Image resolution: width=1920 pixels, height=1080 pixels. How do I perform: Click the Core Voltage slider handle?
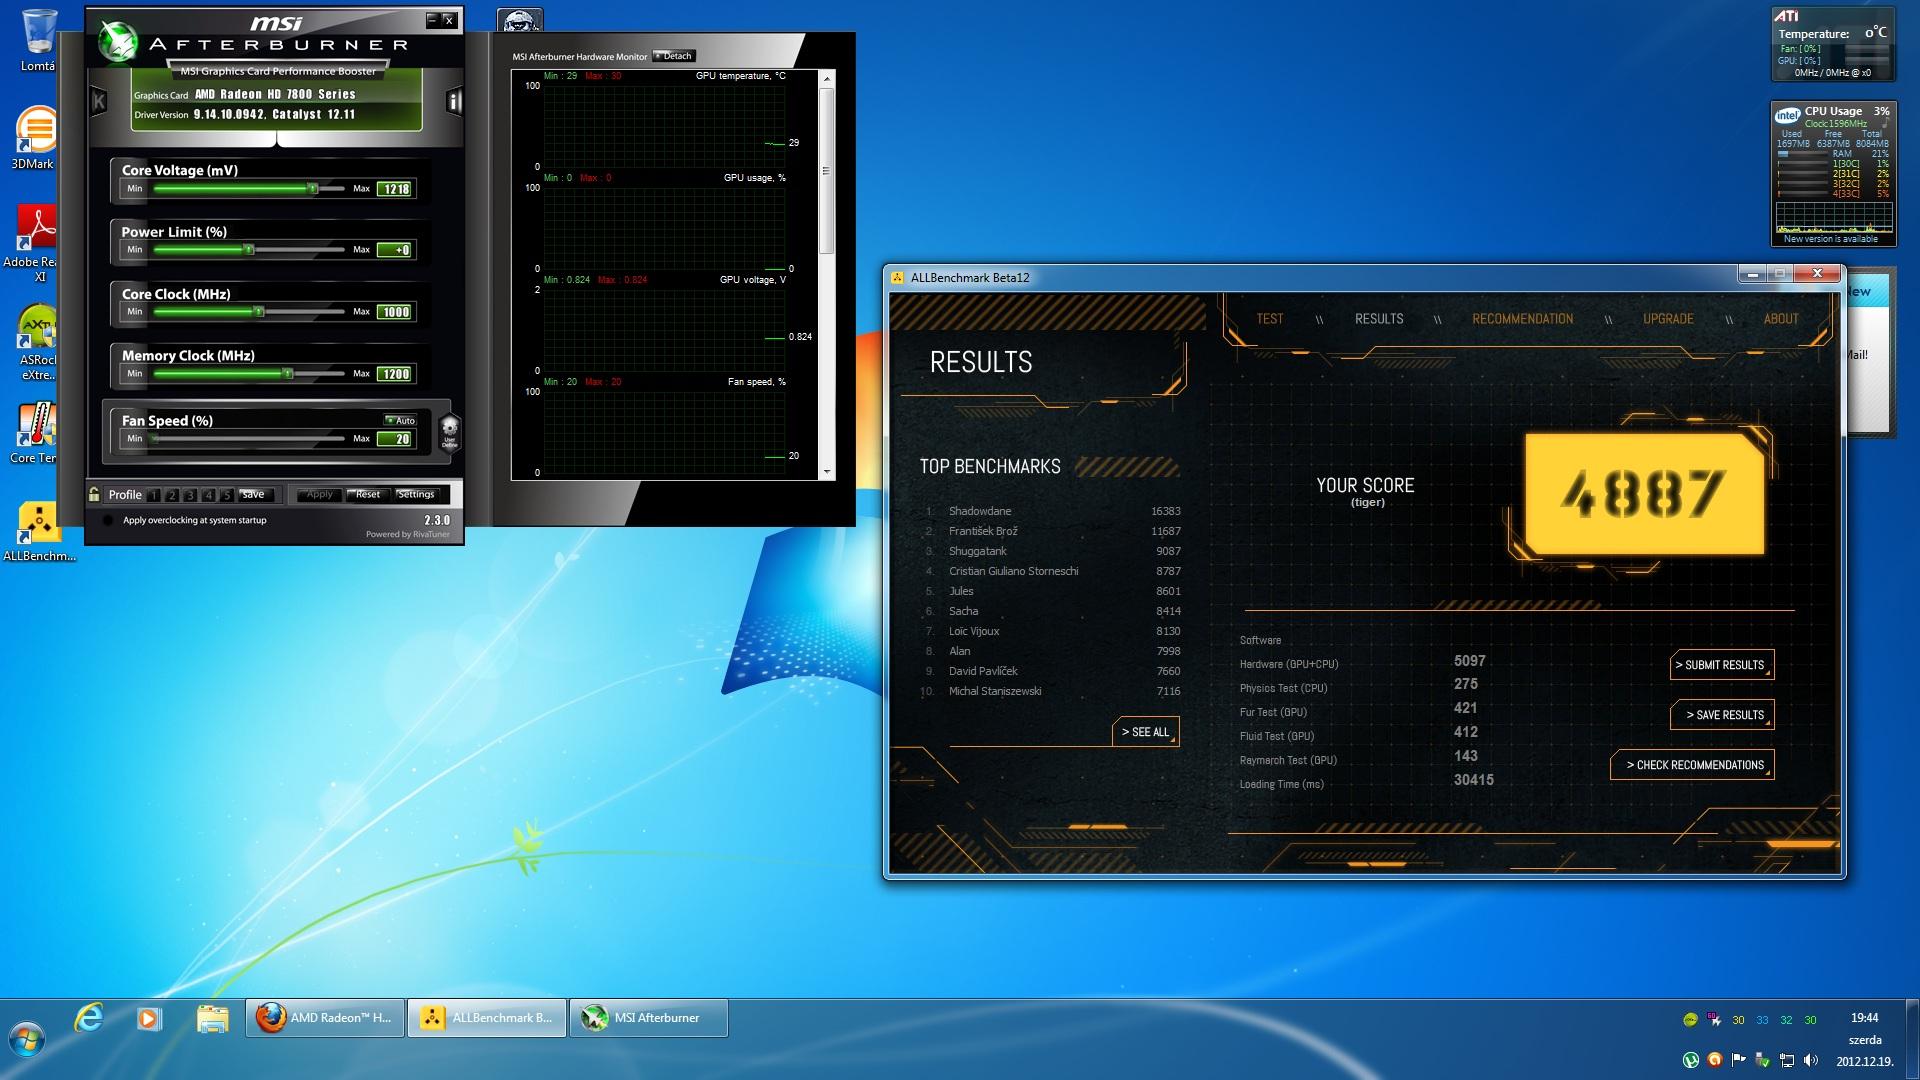coord(313,188)
